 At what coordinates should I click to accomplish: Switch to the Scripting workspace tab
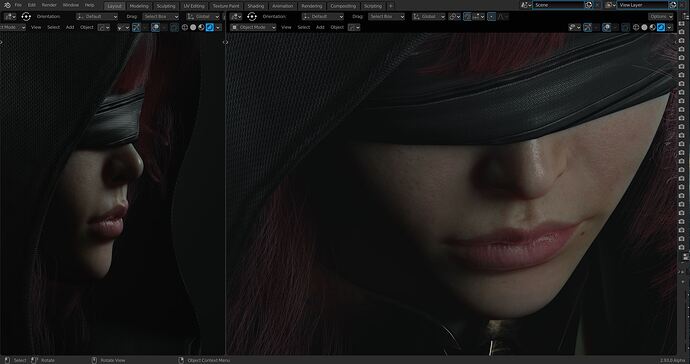(x=373, y=6)
